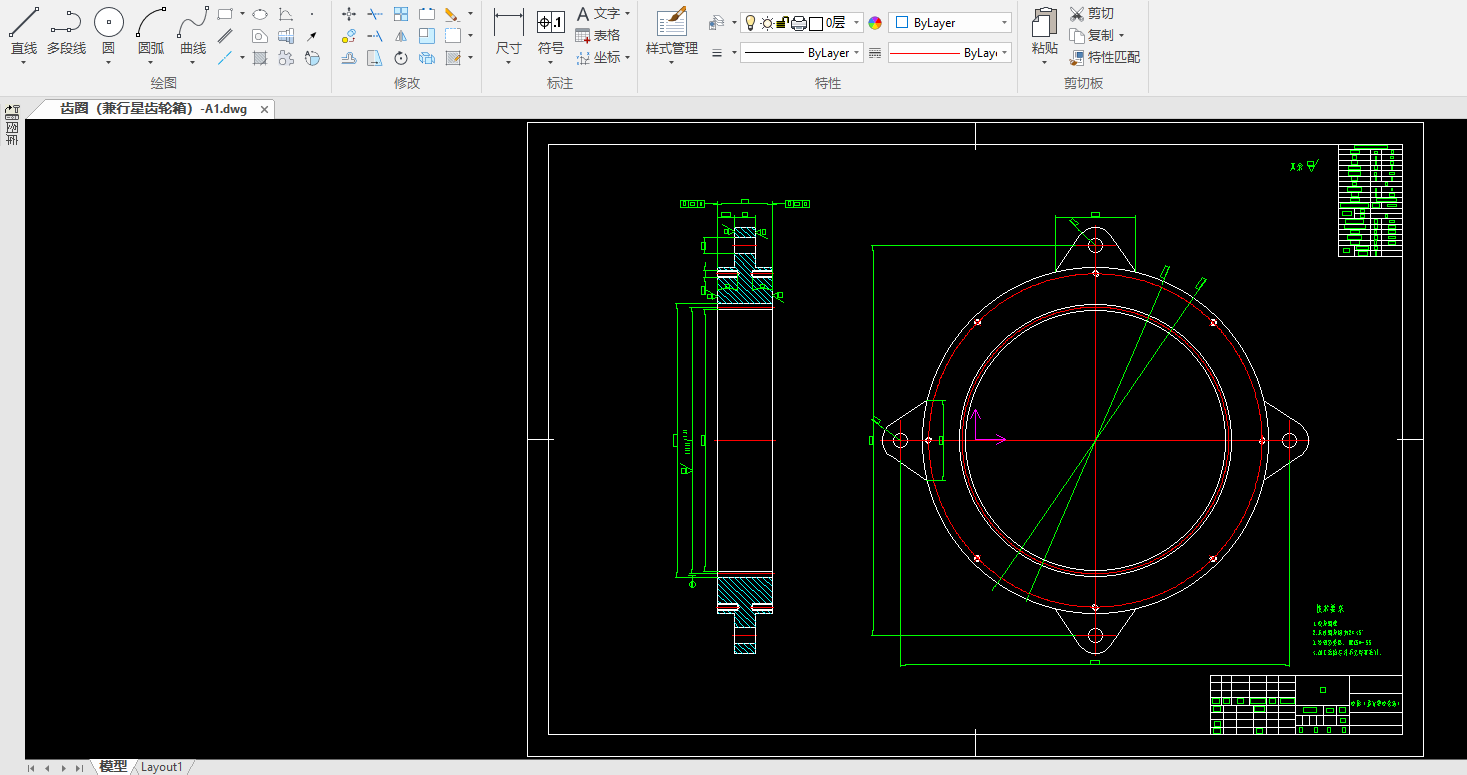
Task: Click the ellipse drawing icon
Action: pyautogui.click(x=259, y=14)
